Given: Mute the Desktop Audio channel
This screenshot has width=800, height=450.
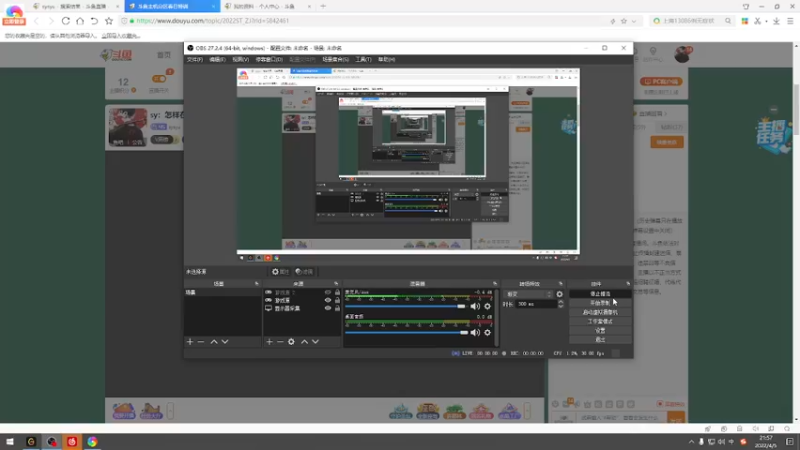Looking at the screenshot, I should point(475,333).
